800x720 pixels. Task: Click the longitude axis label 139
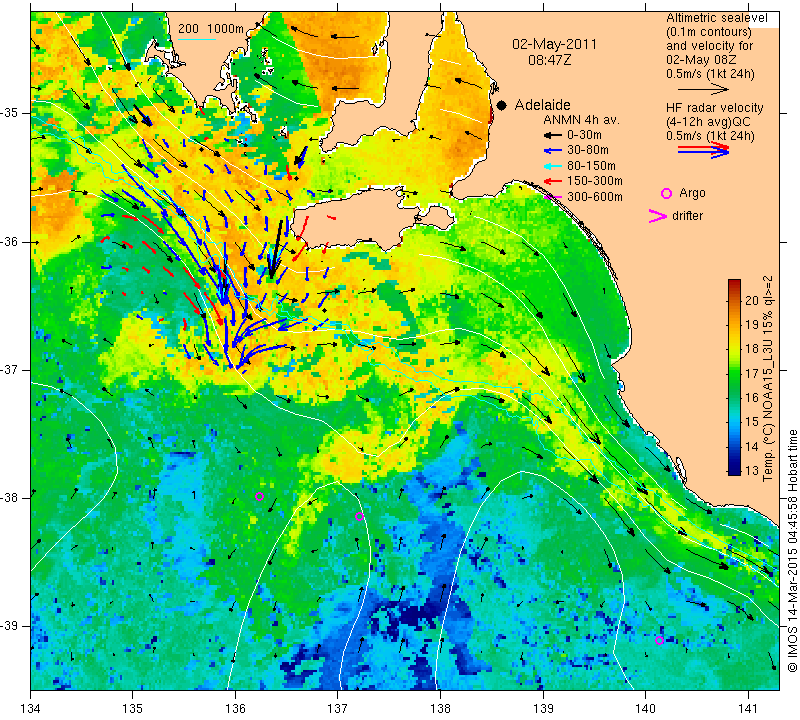pos(543,709)
